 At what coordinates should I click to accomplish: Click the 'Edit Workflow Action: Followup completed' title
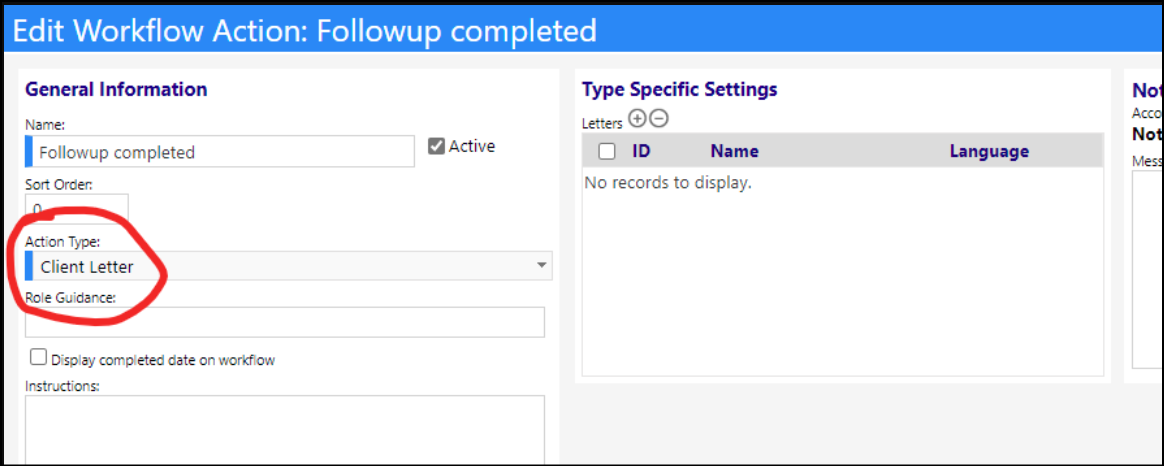tap(304, 31)
